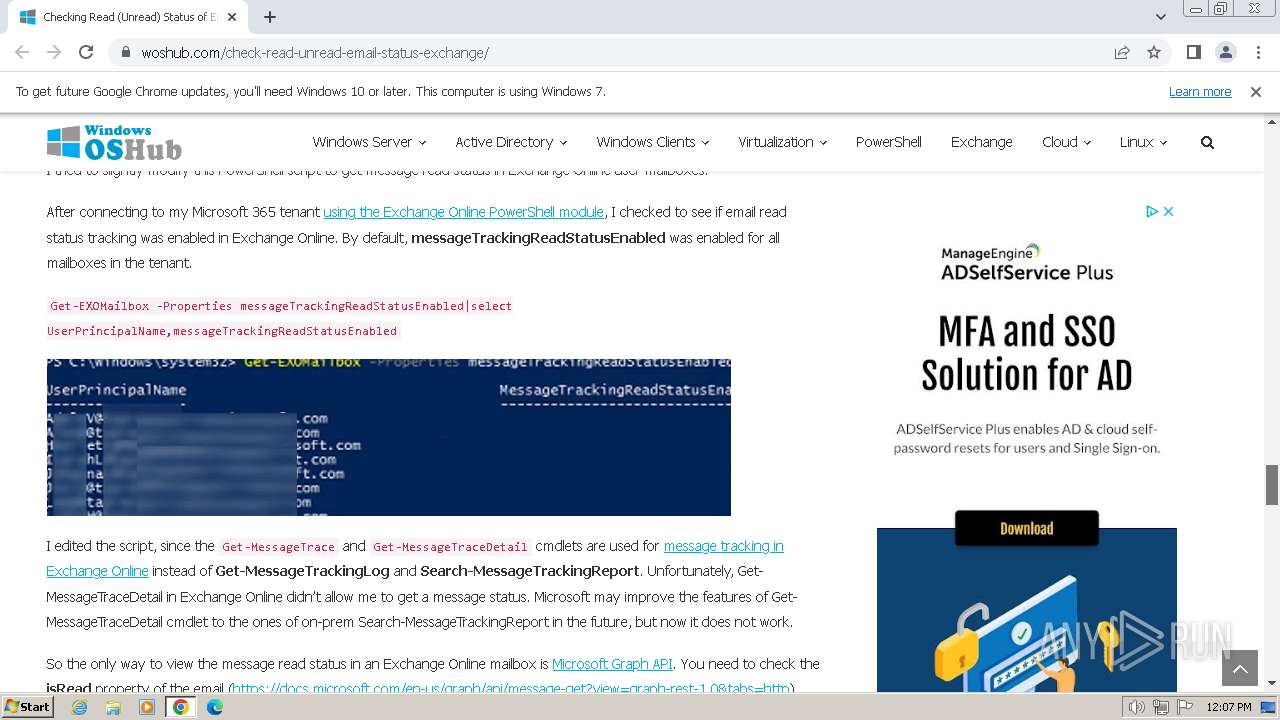1280x720 pixels.
Task: Bookmark this page with the star icon
Action: coord(1154,52)
